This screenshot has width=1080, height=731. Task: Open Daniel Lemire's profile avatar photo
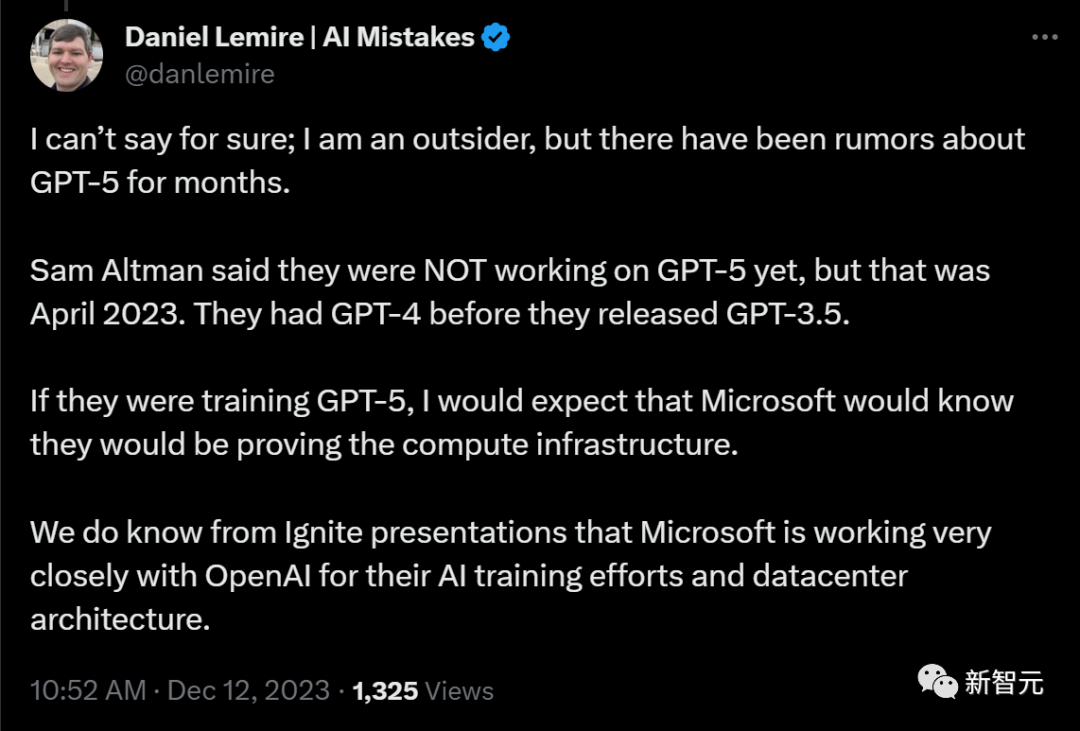click(x=66, y=55)
